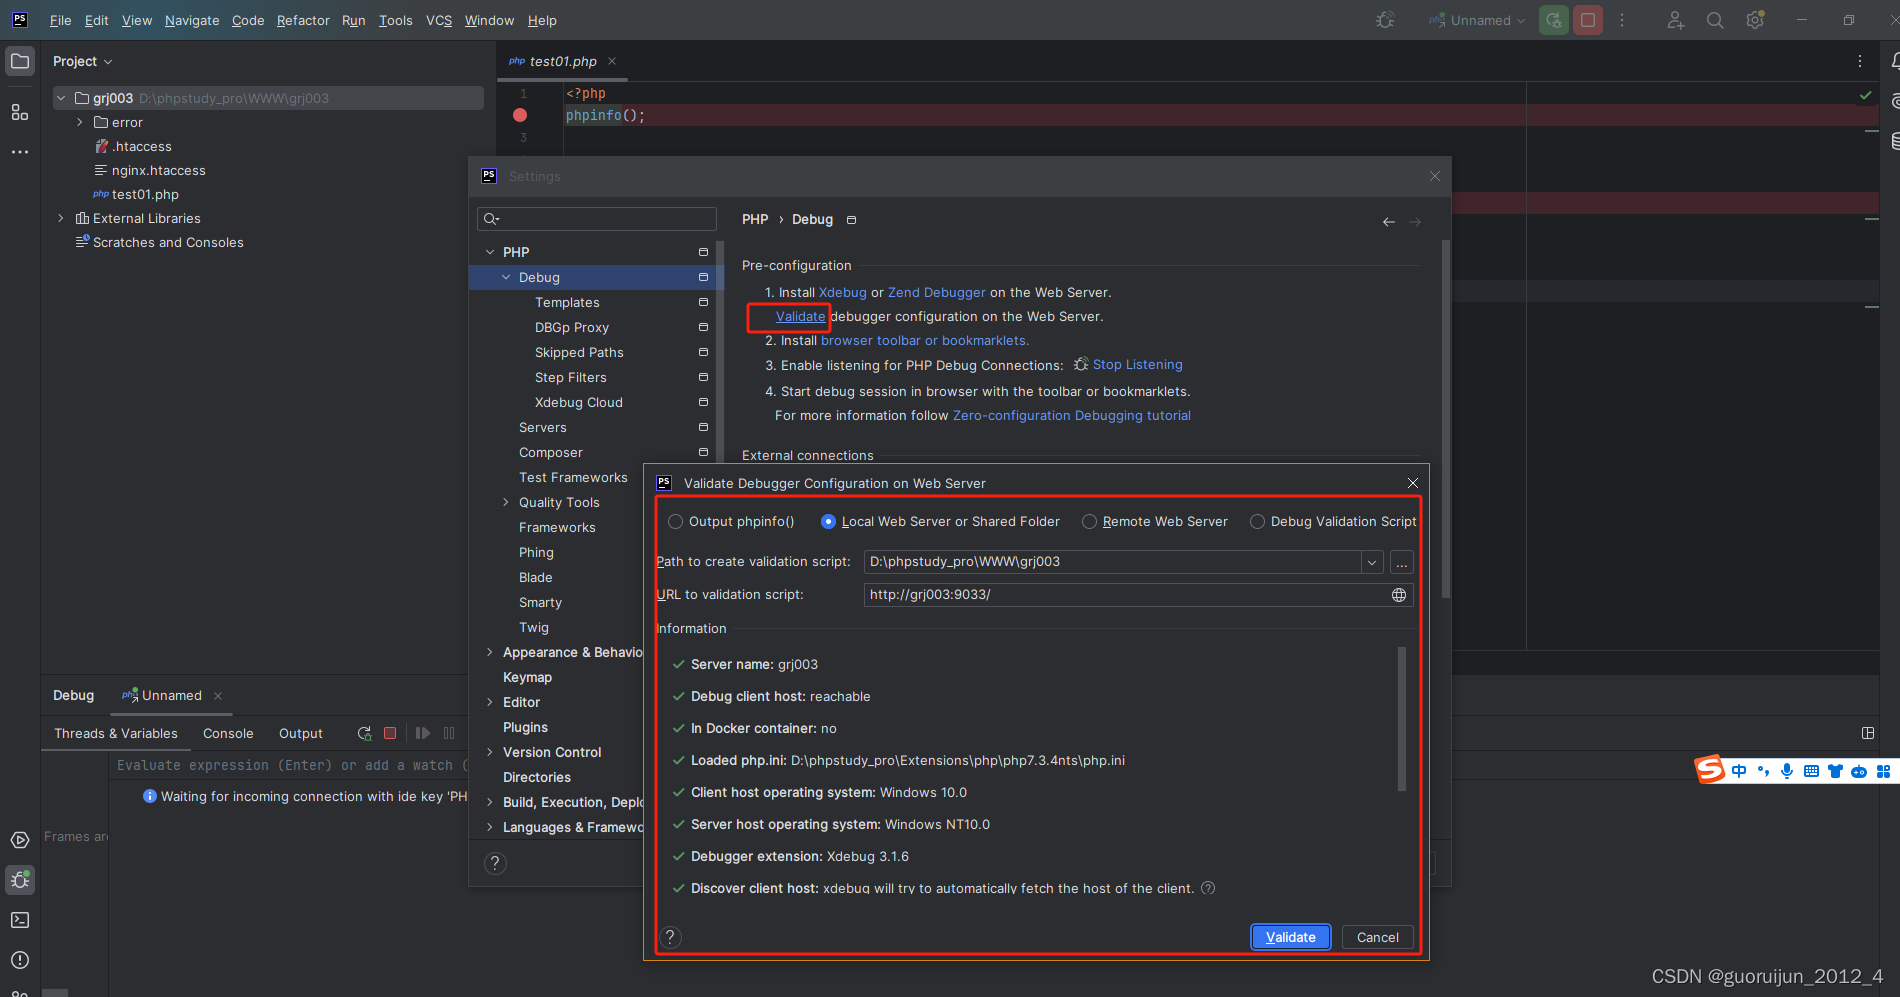Viewport: 1900px width, 997px height.
Task: Open the VCS menu
Action: [x=439, y=20]
